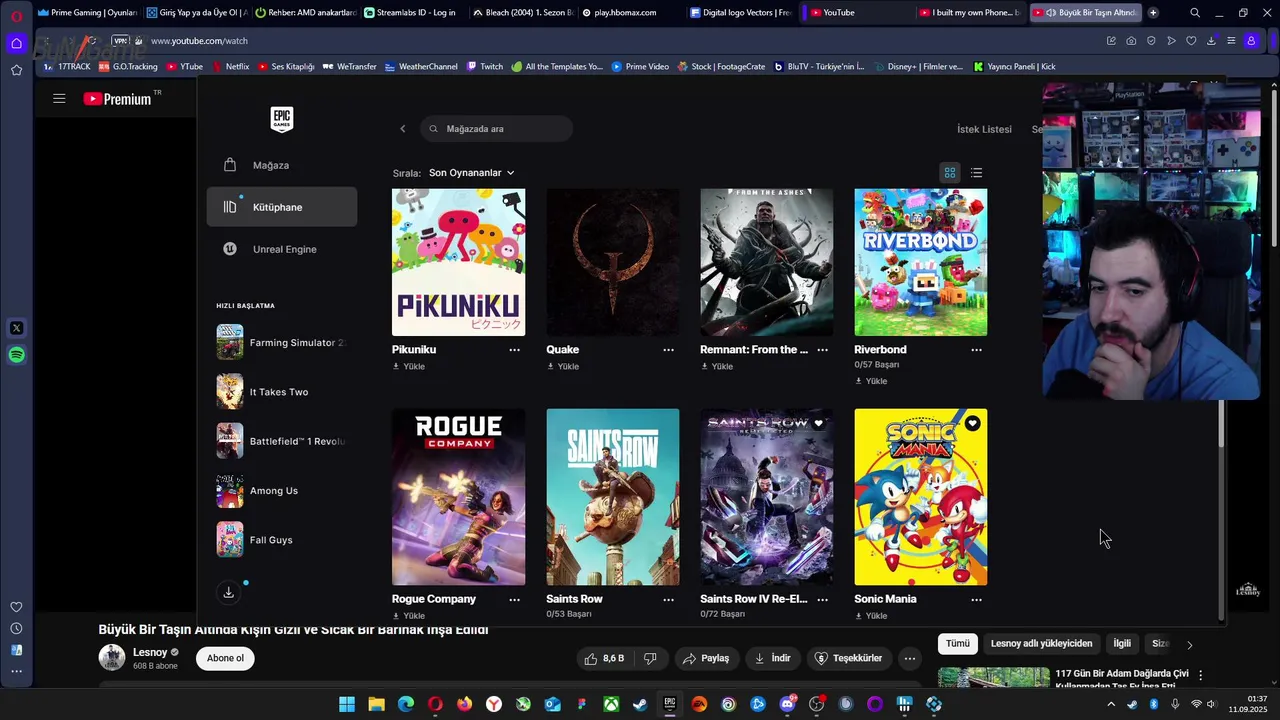Open Discord from the taskbar
1280x720 pixels.
[787, 704]
